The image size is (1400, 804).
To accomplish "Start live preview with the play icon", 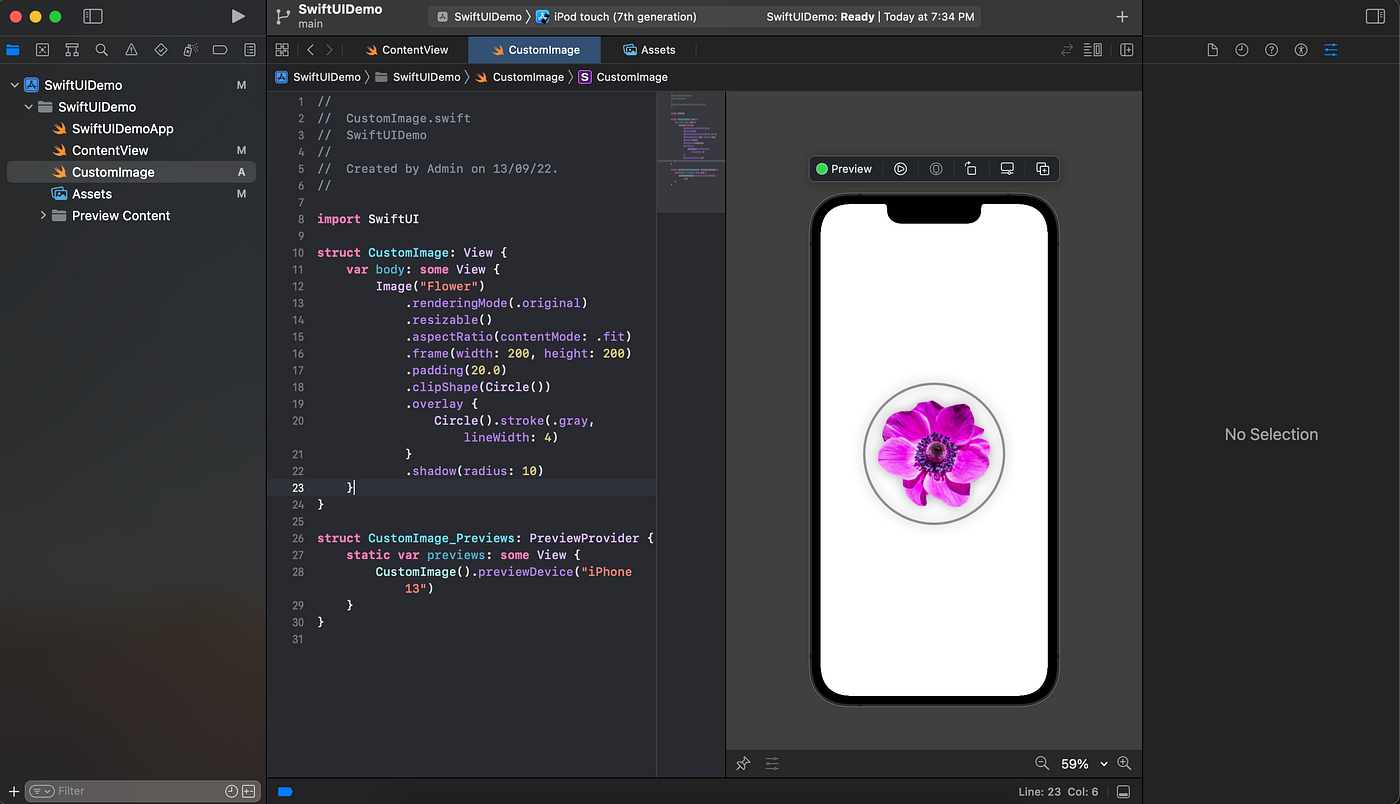I will coord(899,168).
